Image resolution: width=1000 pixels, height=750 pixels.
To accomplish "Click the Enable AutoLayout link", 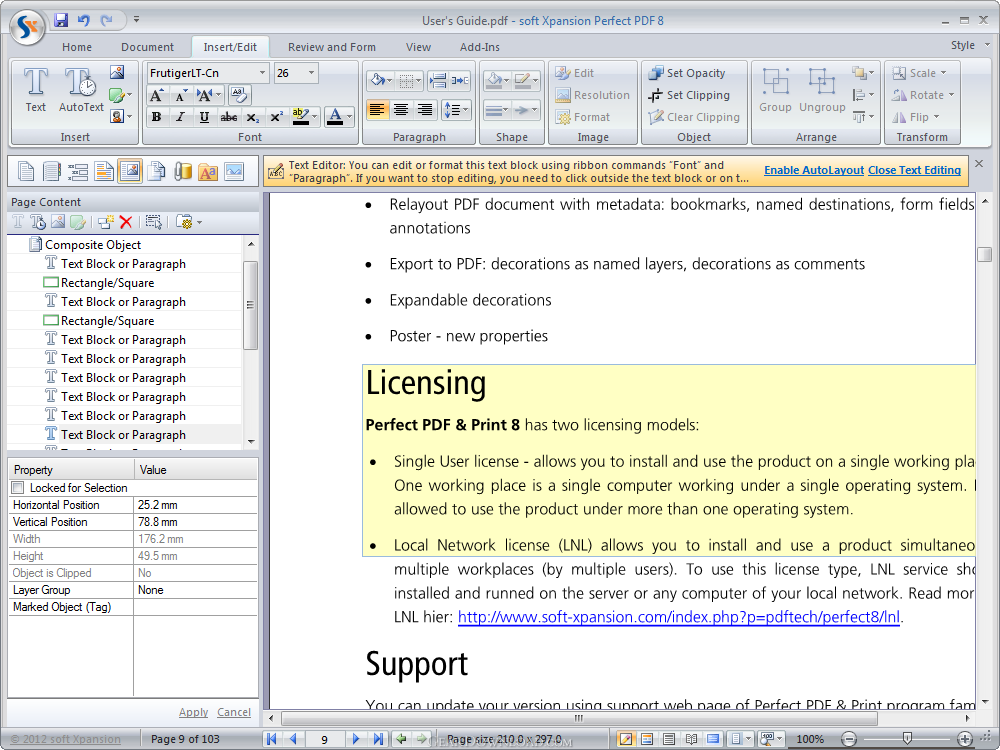I will coord(813,170).
